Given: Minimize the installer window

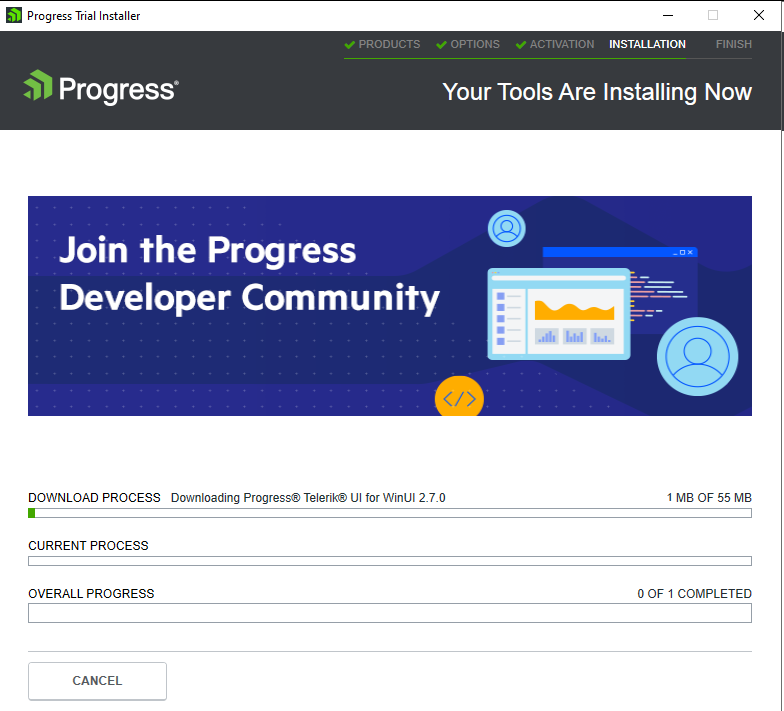Looking at the screenshot, I should point(668,16).
